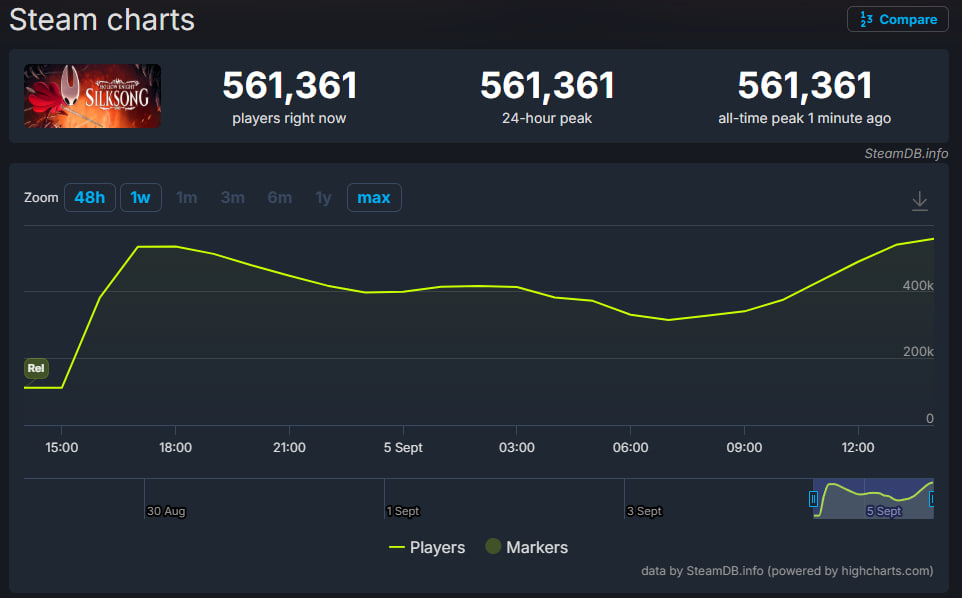
Task: Click the all-time peak 1 minute ago label
Action: (804, 118)
